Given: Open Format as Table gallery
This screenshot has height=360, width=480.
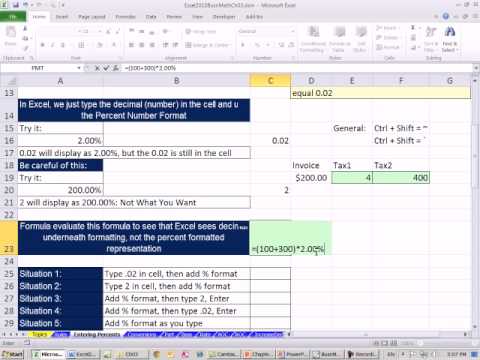Looking at the screenshot, I should 339,39.
